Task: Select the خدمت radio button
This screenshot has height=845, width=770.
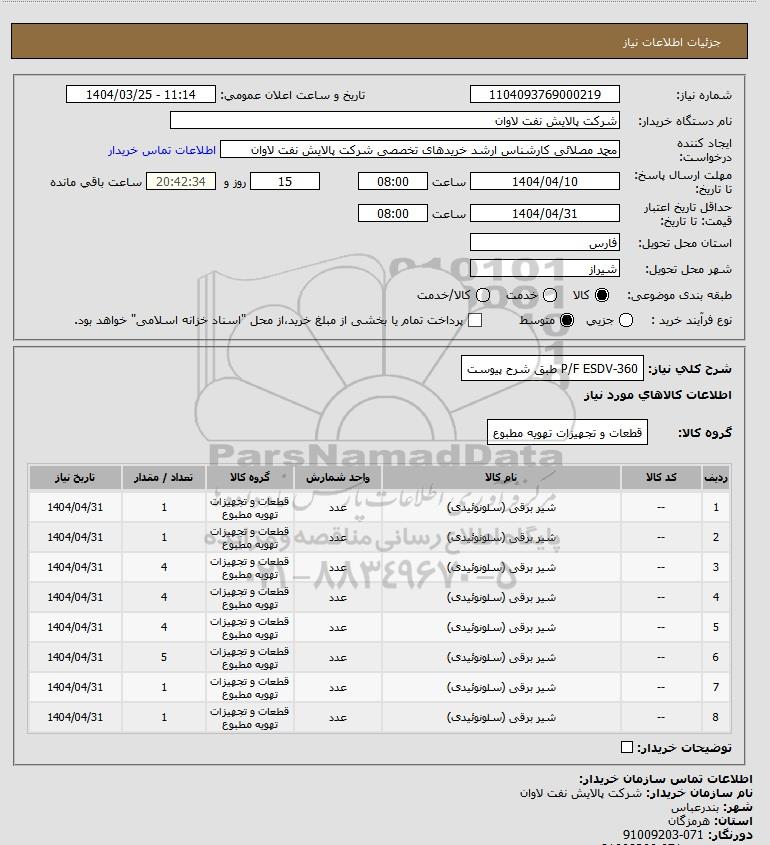Action: coord(550,295)
